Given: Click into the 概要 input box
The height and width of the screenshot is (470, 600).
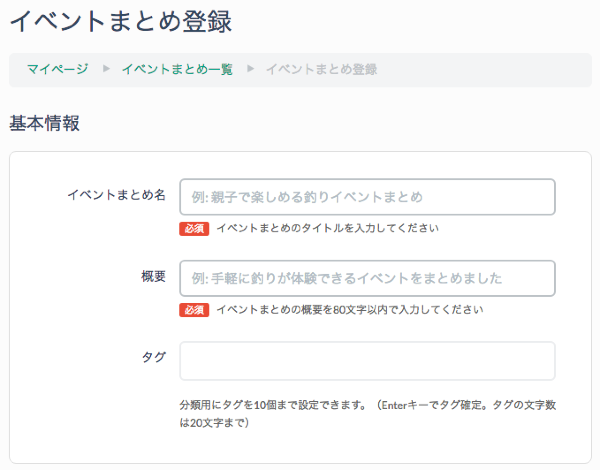Looking at the screenshot, I should coord(367,278).
